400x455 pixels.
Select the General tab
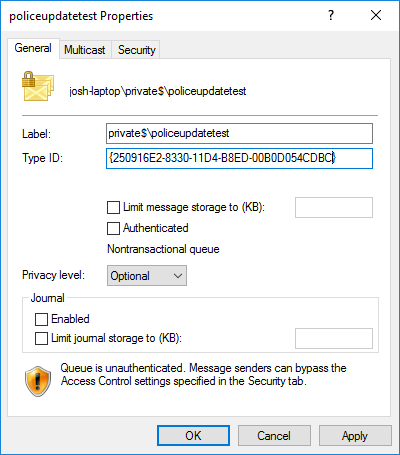coord(33,48)
